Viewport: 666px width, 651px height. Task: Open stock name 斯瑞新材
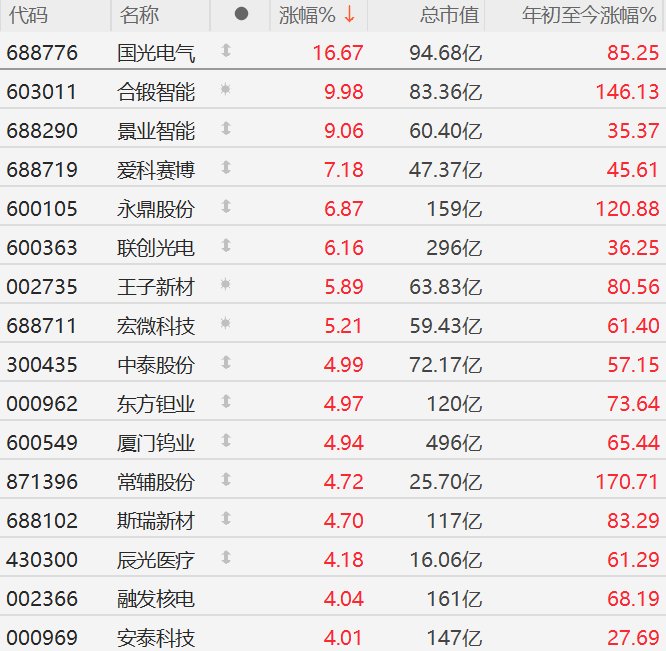(x=156, y=521)
